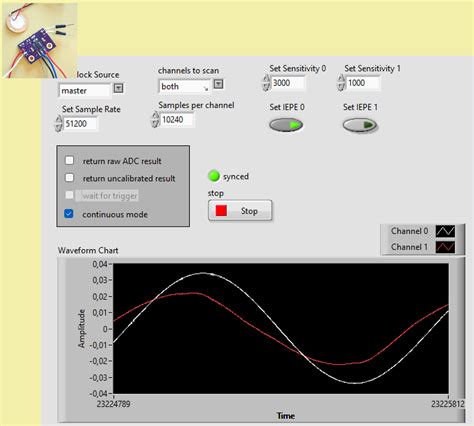
Task: Uncheck the continuous mode checkbox
Action: coord(69,213)
